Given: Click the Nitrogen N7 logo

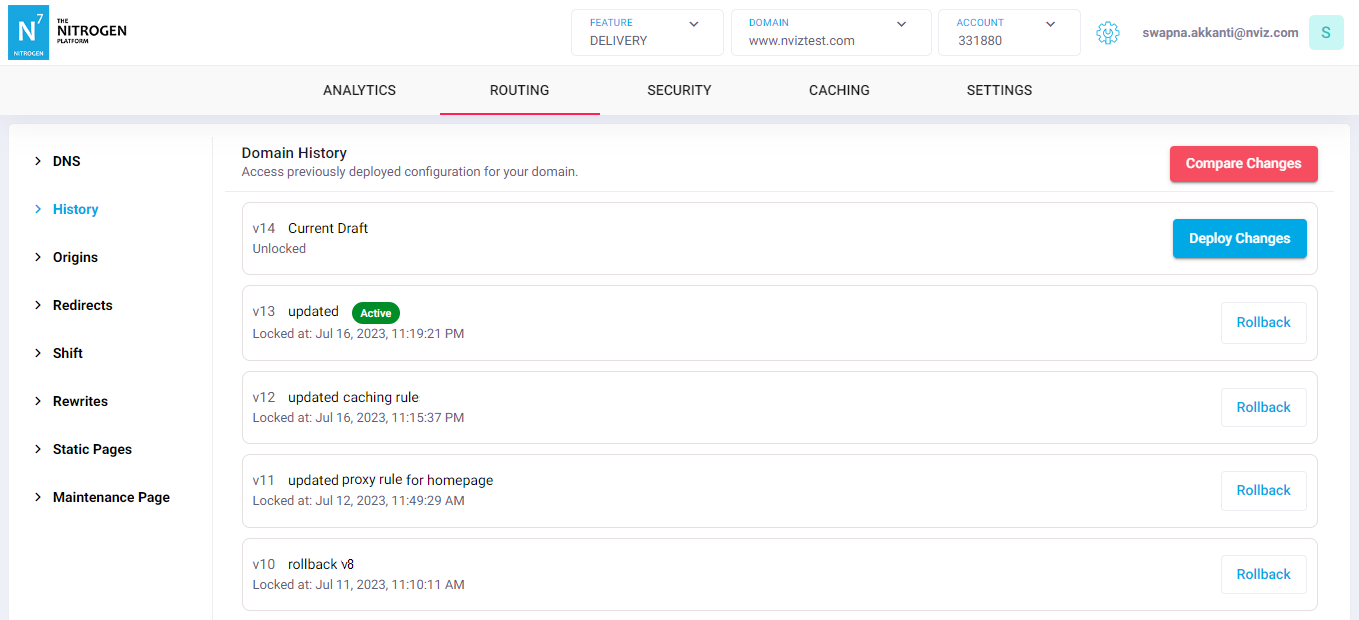Looking at the screenshot, I should pos(28,32).
